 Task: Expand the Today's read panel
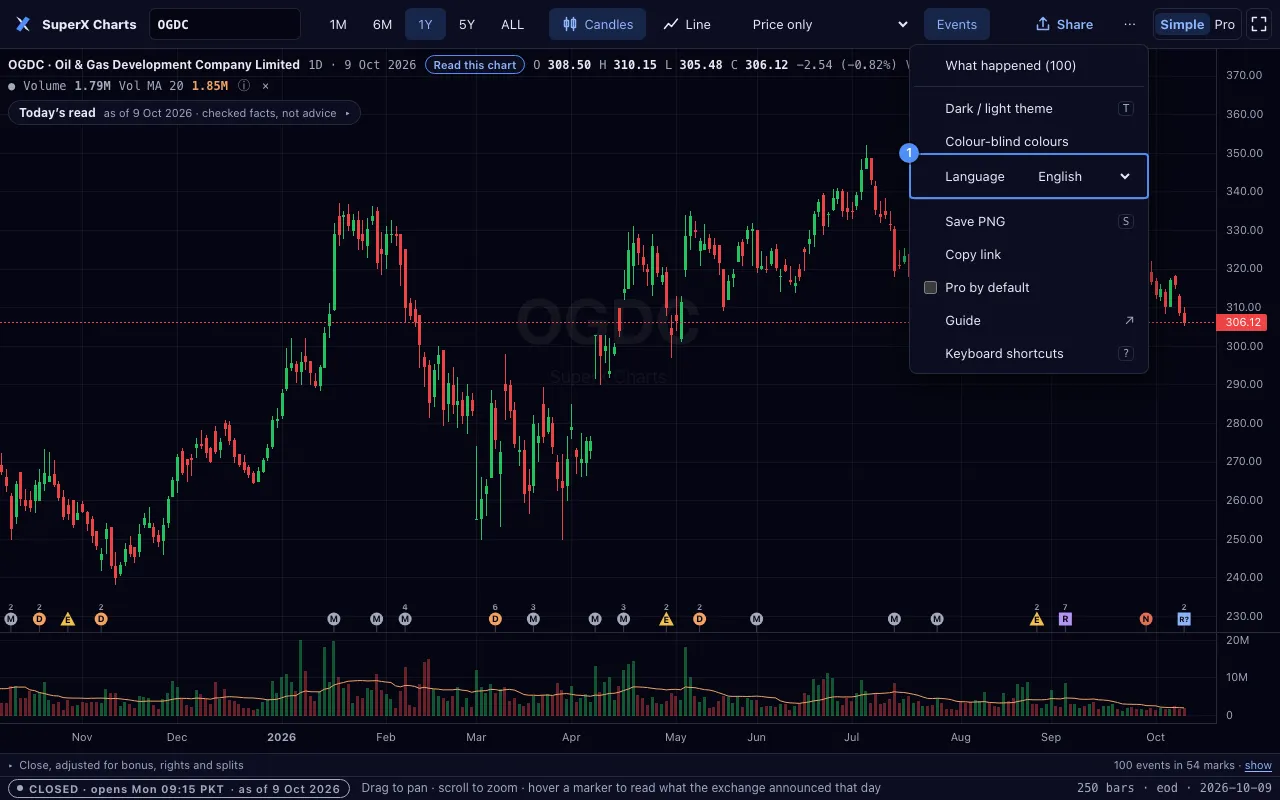click(185, 113)
